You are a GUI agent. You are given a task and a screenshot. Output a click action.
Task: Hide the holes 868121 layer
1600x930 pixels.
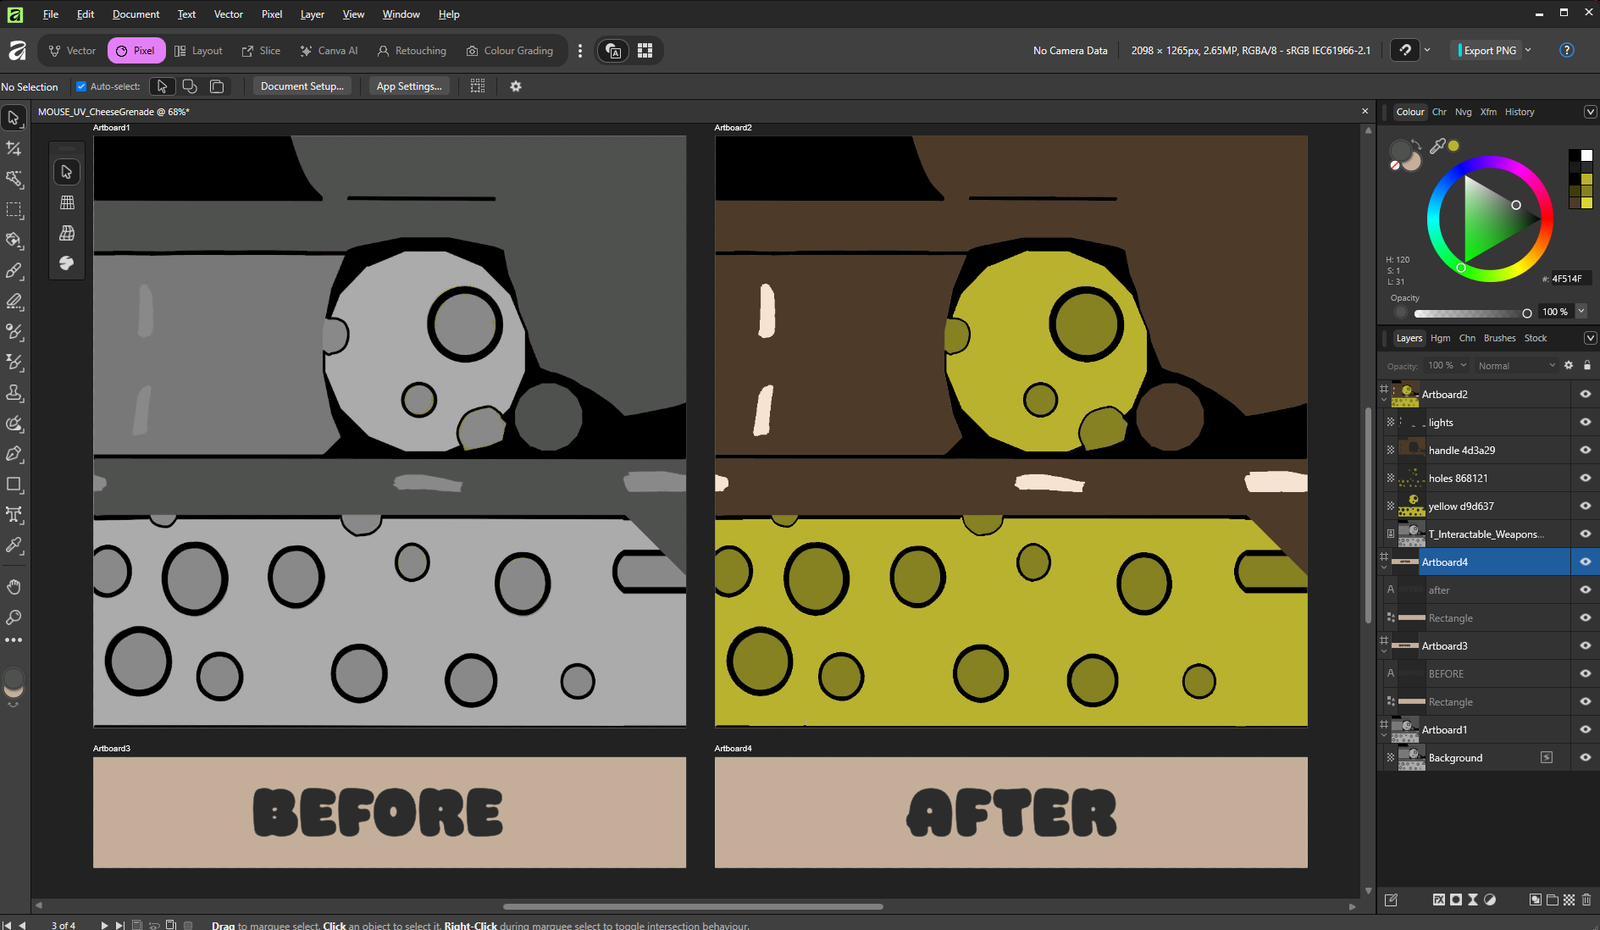(1585, 478)
